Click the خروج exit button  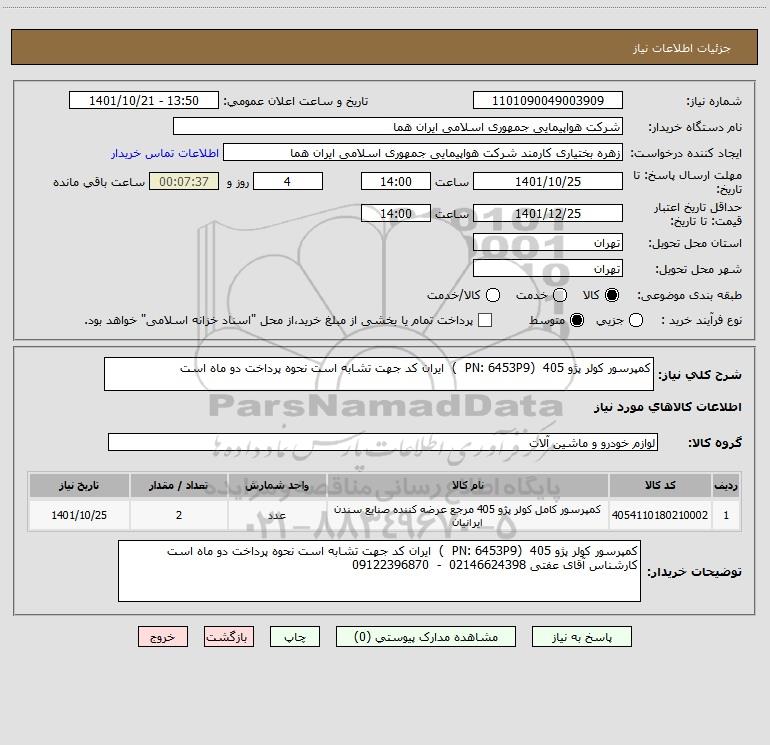point(163,637)
